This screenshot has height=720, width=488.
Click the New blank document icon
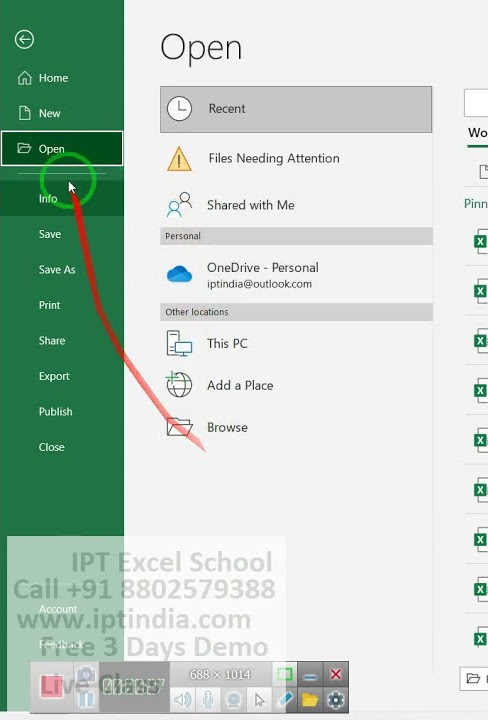[24, 113]
